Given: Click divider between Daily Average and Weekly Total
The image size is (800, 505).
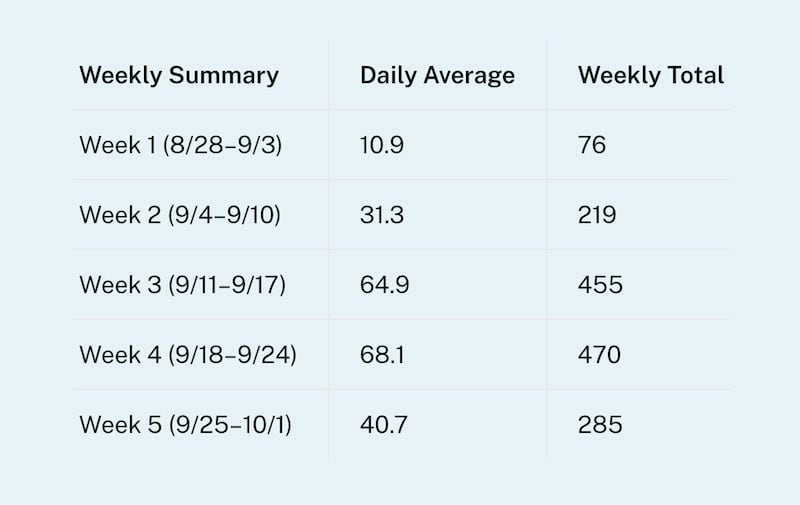Looking at the screenshot, I should click(546, 250).
